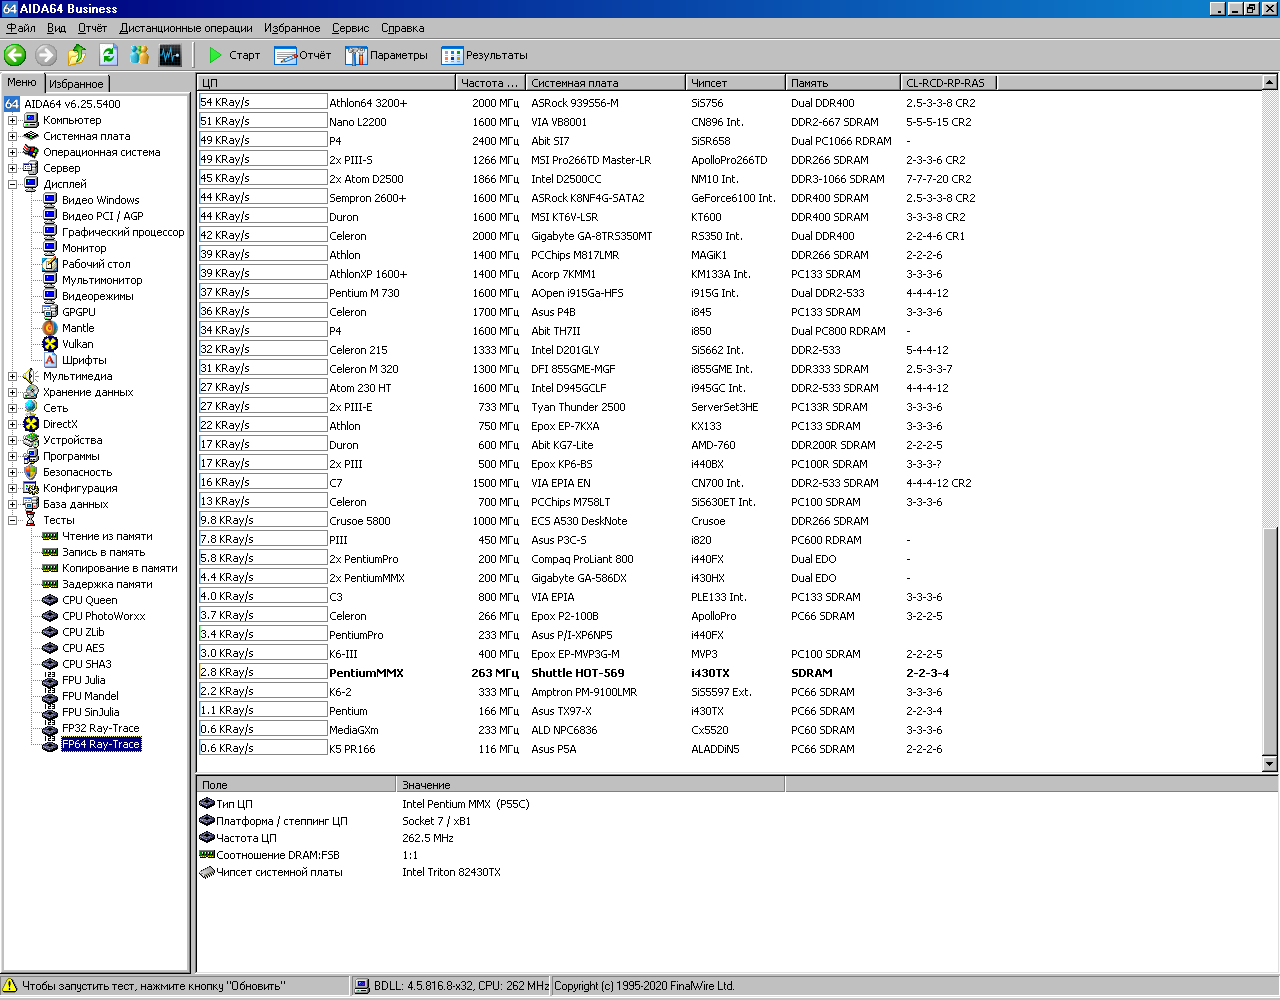This screenshot has height=1000, width=1280.
Task: Click the Отчёт button in the toolbar
Action: [x=302, y=55]
